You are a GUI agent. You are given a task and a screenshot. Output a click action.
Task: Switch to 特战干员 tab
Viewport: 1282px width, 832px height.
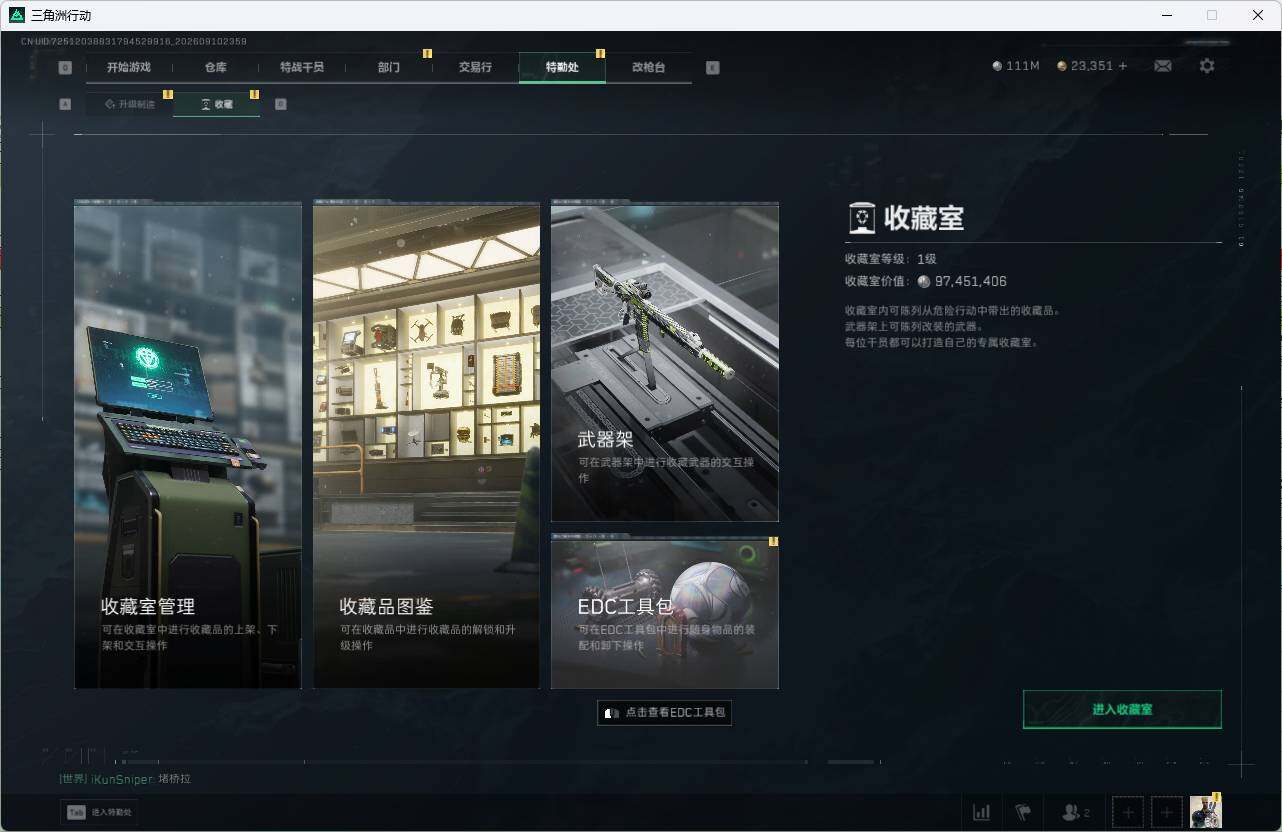302,67
